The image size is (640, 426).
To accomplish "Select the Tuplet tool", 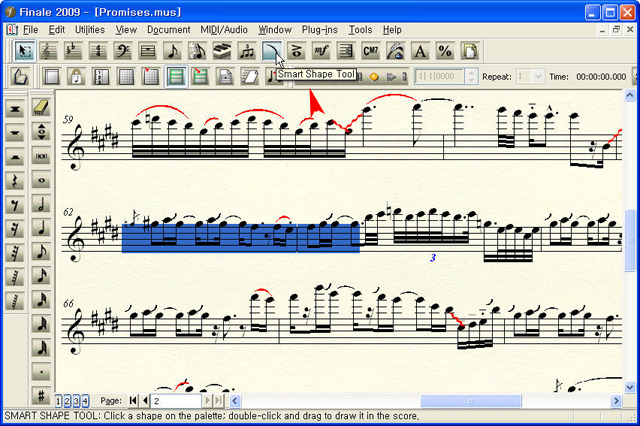I will pos(247,51).
